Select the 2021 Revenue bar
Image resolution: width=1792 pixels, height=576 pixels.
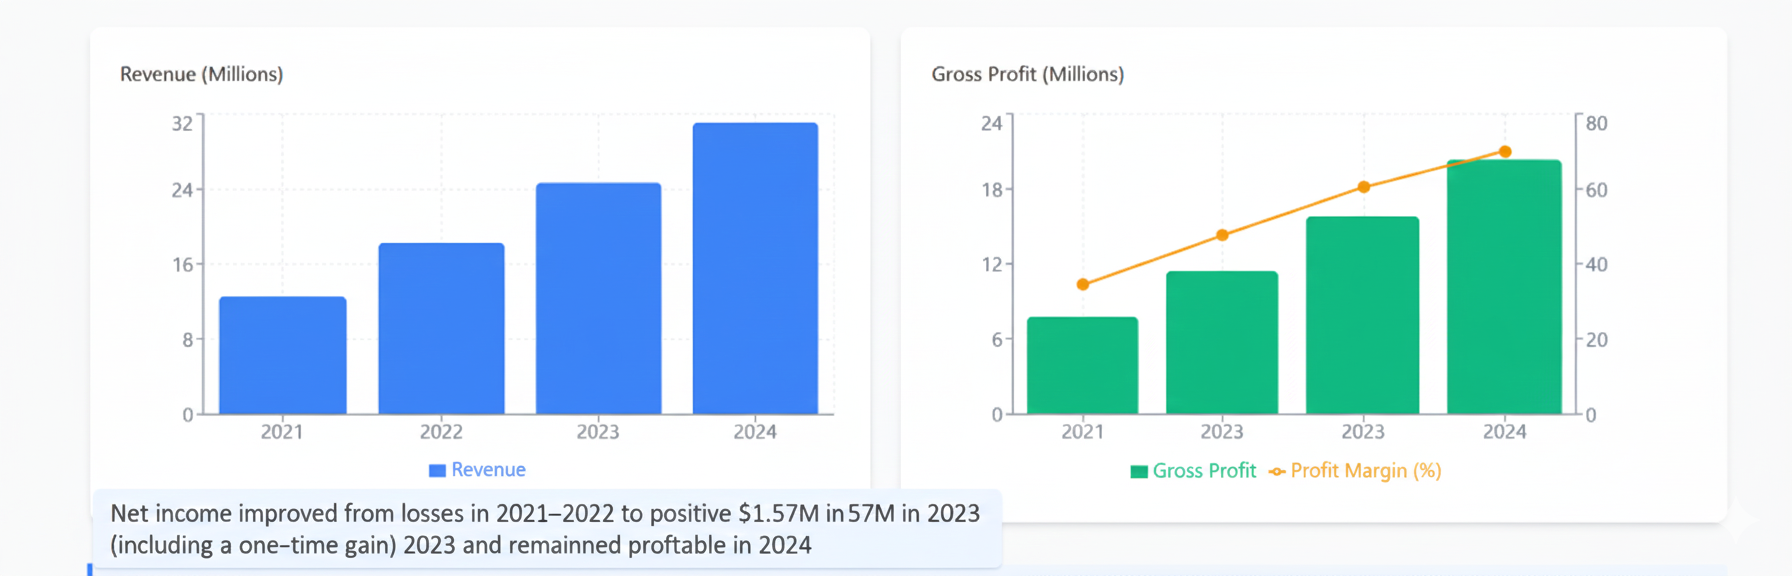click(283, 355)
